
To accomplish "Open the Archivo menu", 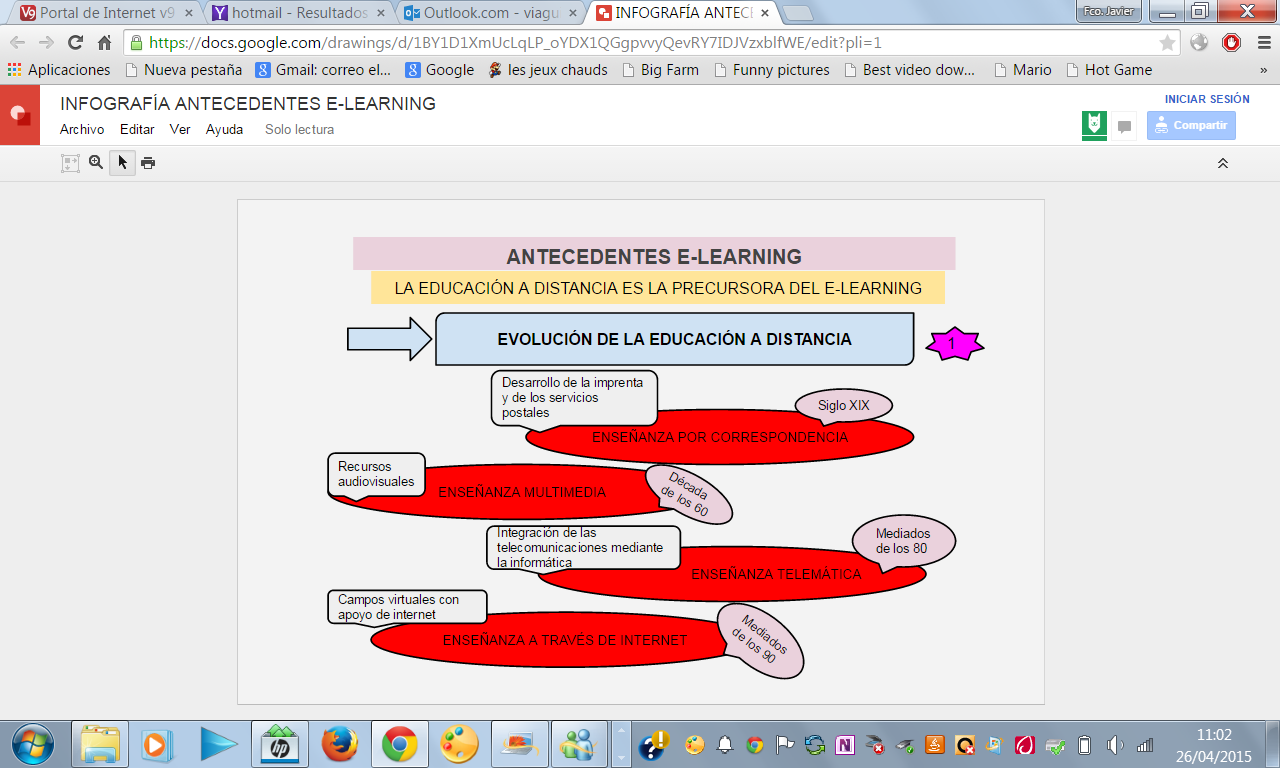I will click(x=81, y=129).
